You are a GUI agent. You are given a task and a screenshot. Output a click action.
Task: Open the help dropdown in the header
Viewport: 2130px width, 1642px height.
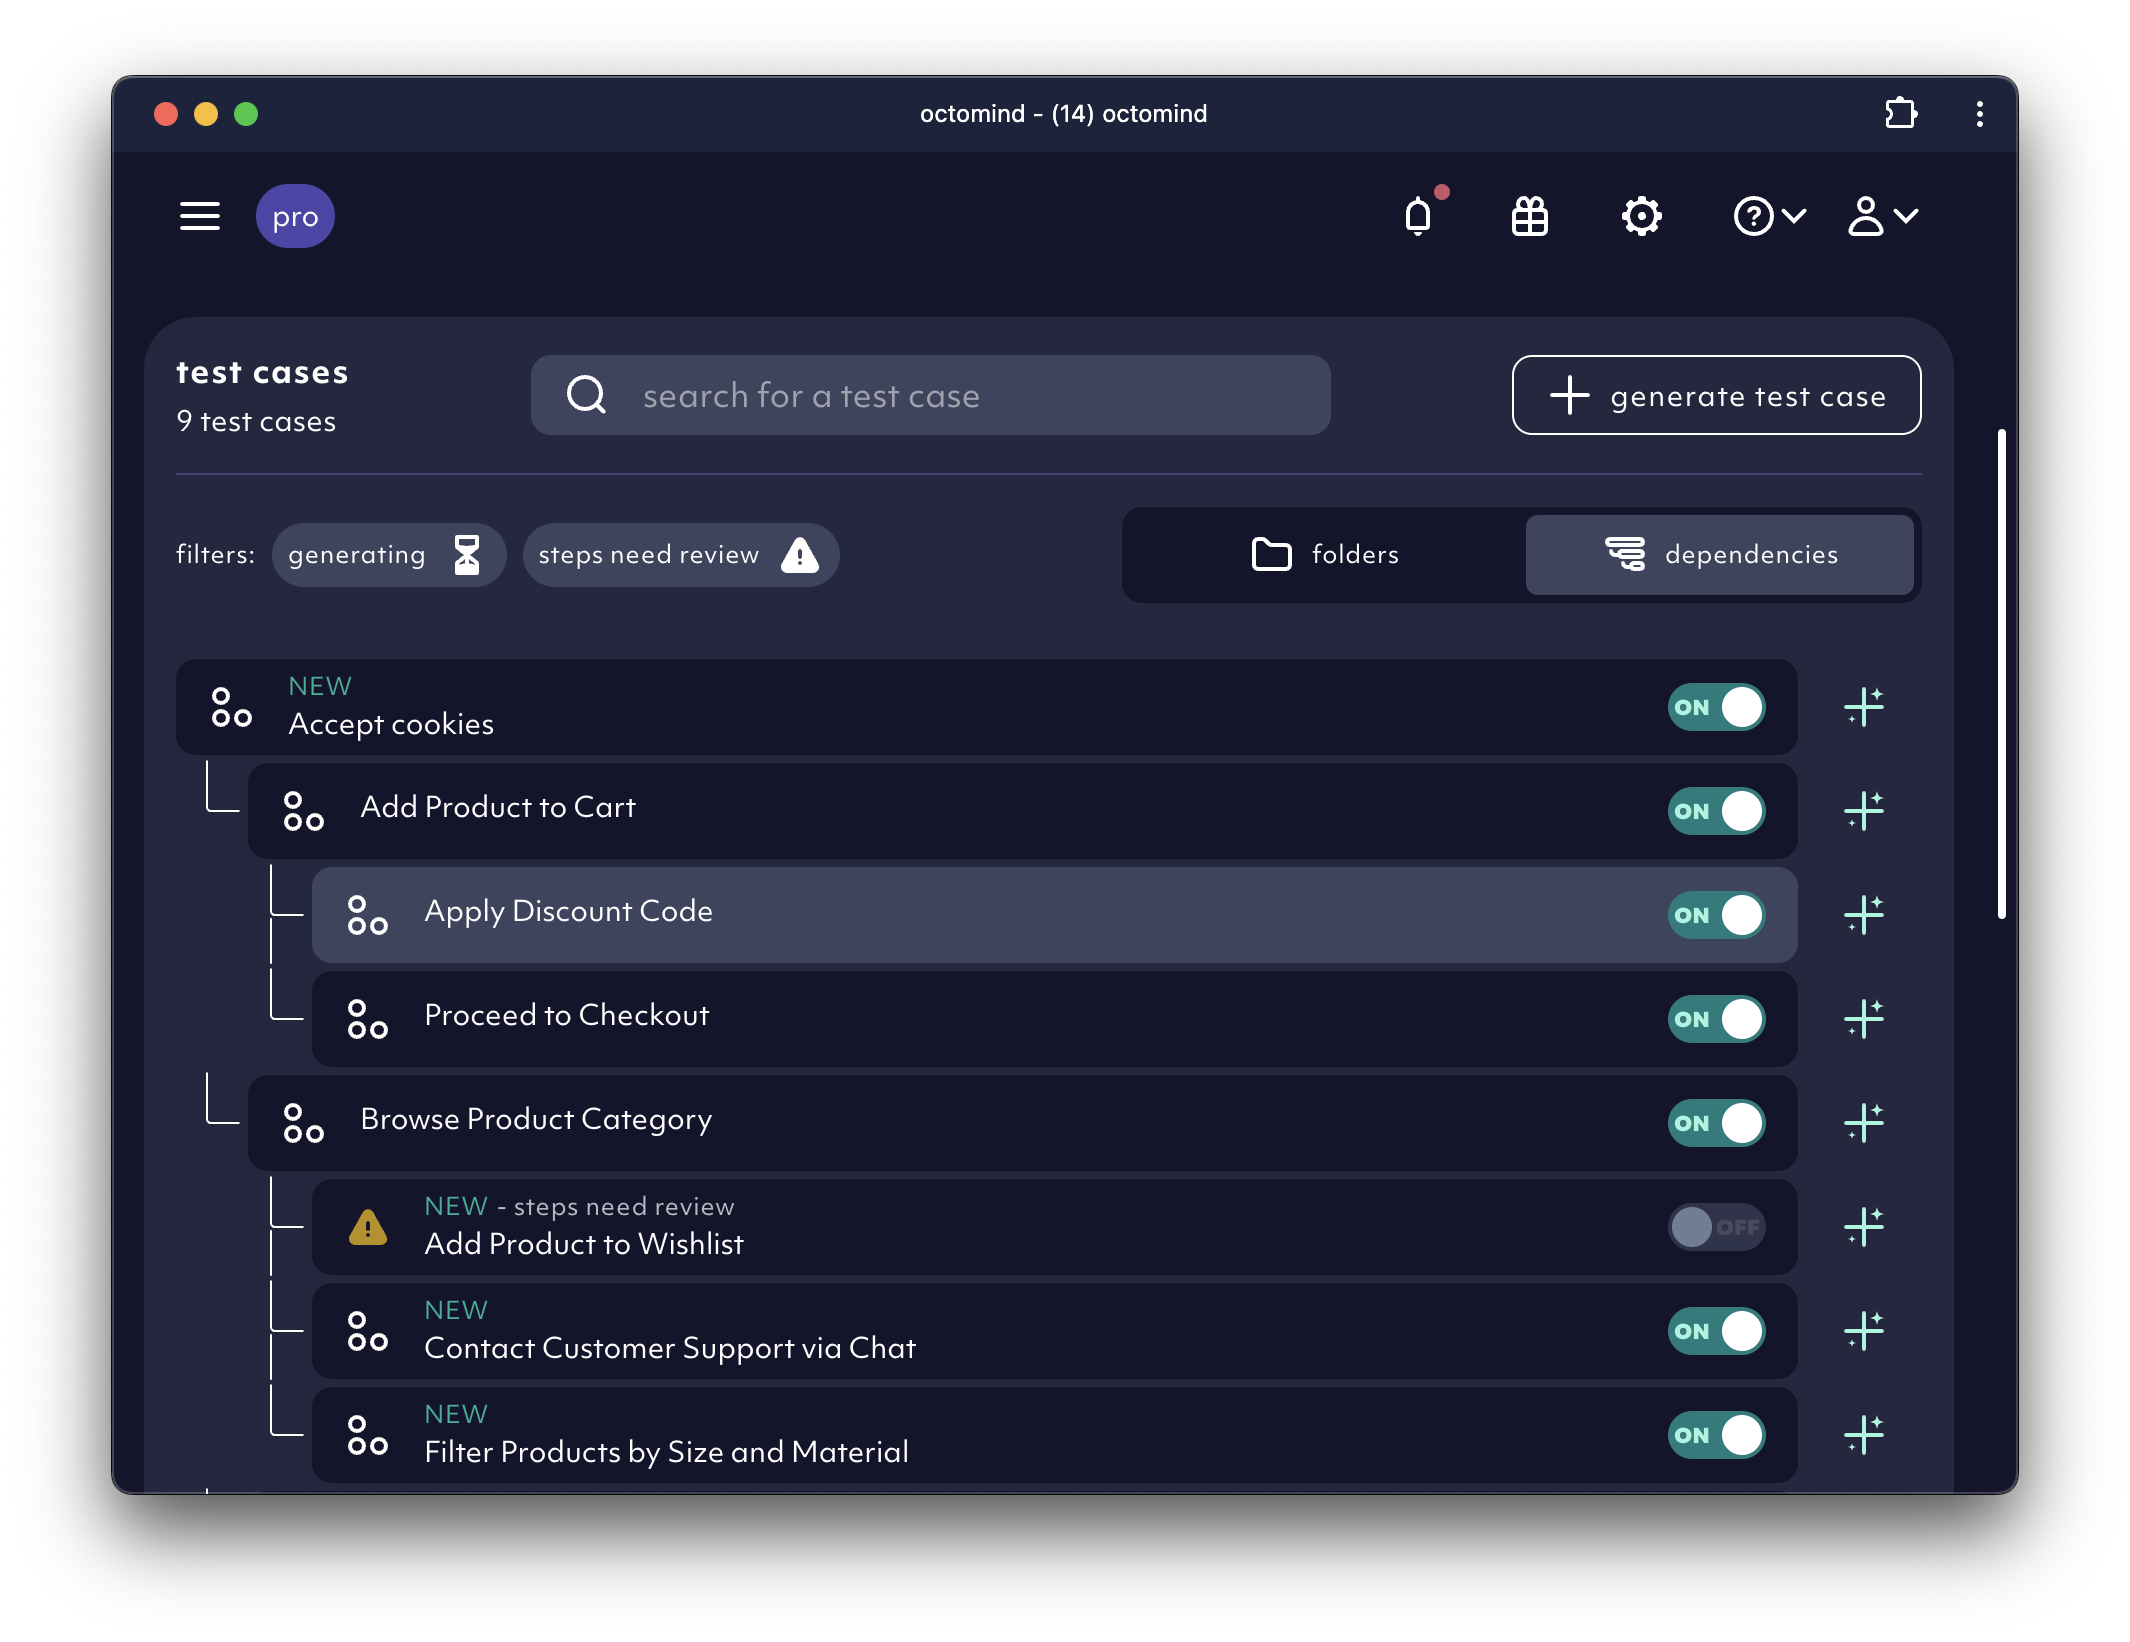1768,216
